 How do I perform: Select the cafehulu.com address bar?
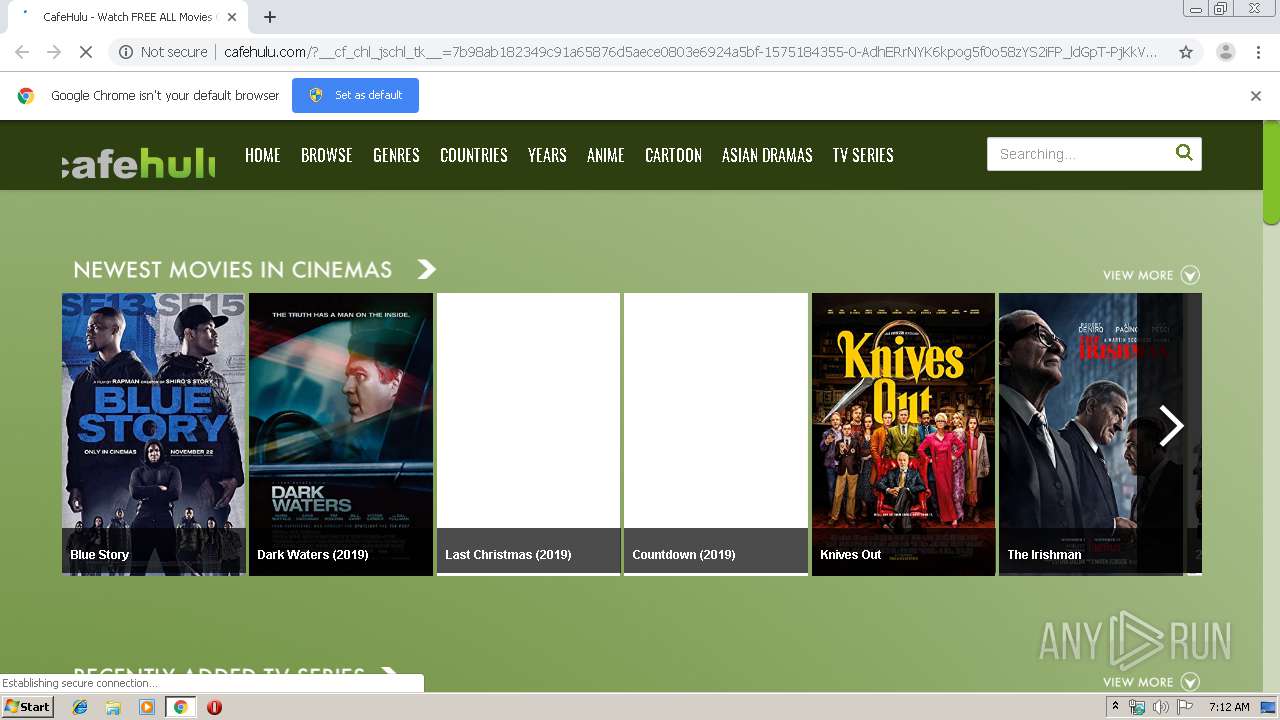tap(690, 52)
